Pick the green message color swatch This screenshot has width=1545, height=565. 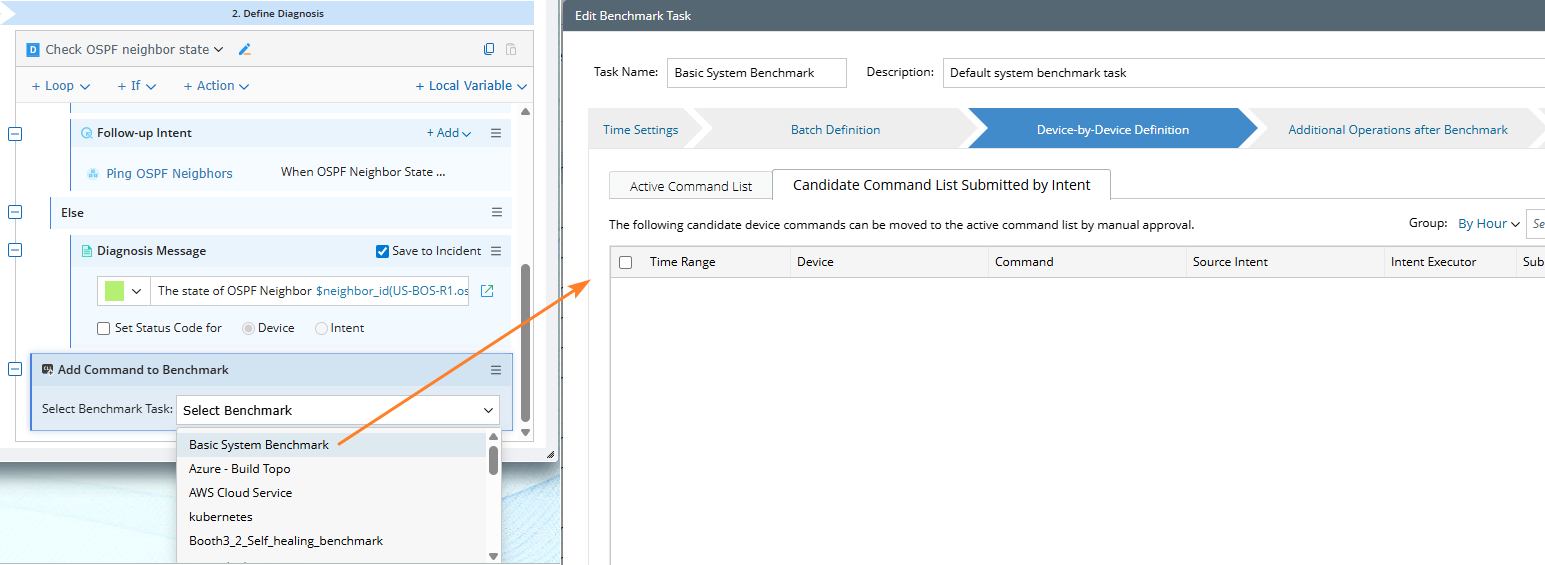pyautogui.click(x=114, y=291)
